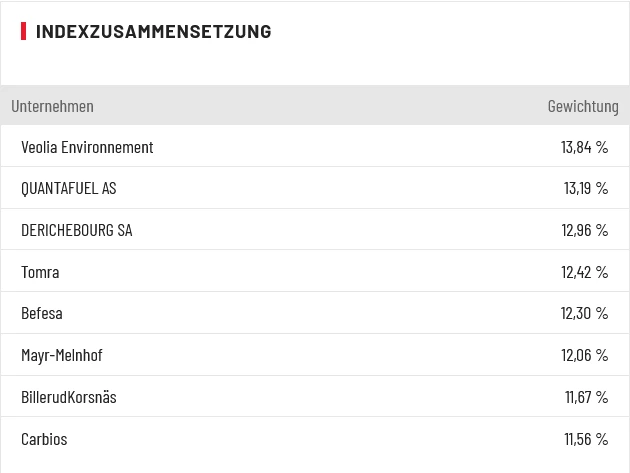630x473 pixels.
Task: Click the 12,06 % weighting value
Action: [584, 355]
